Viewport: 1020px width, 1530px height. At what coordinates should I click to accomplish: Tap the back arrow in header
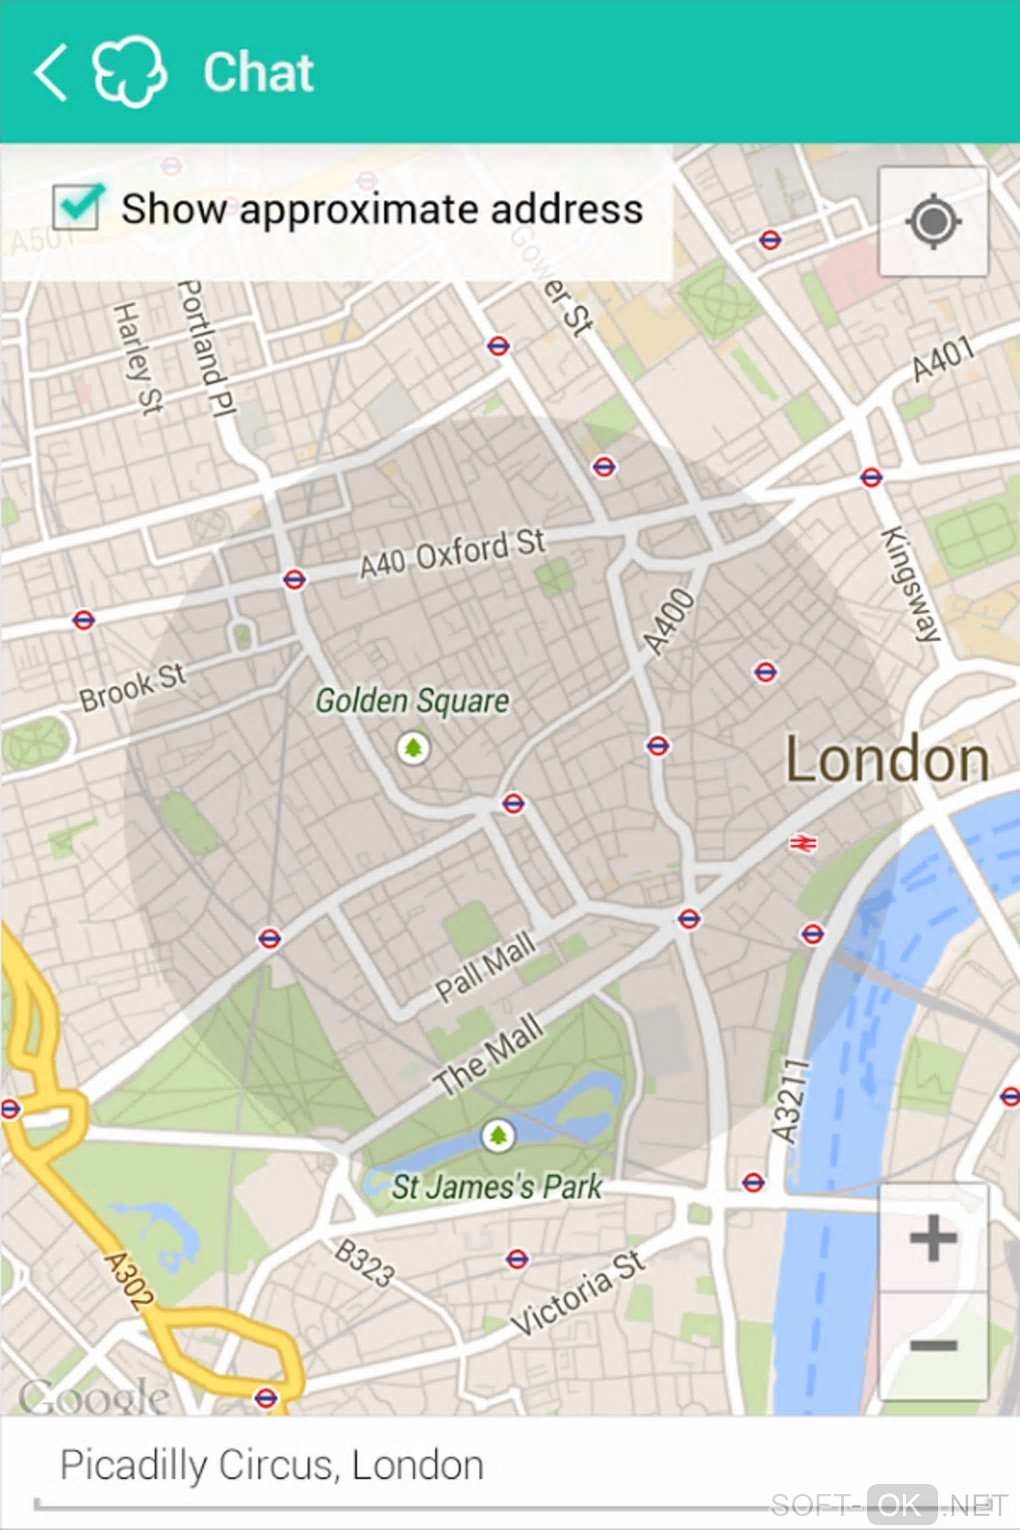(50, 72)
